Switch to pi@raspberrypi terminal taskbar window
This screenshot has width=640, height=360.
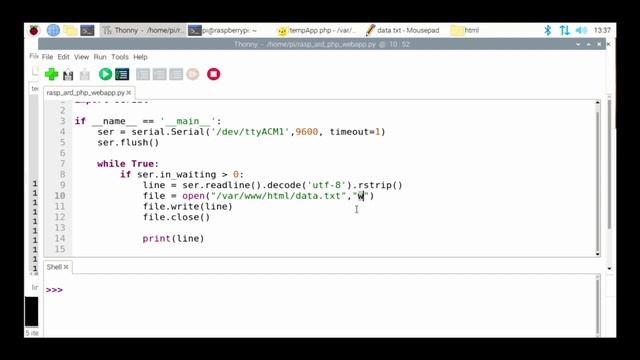coord(223,30)
